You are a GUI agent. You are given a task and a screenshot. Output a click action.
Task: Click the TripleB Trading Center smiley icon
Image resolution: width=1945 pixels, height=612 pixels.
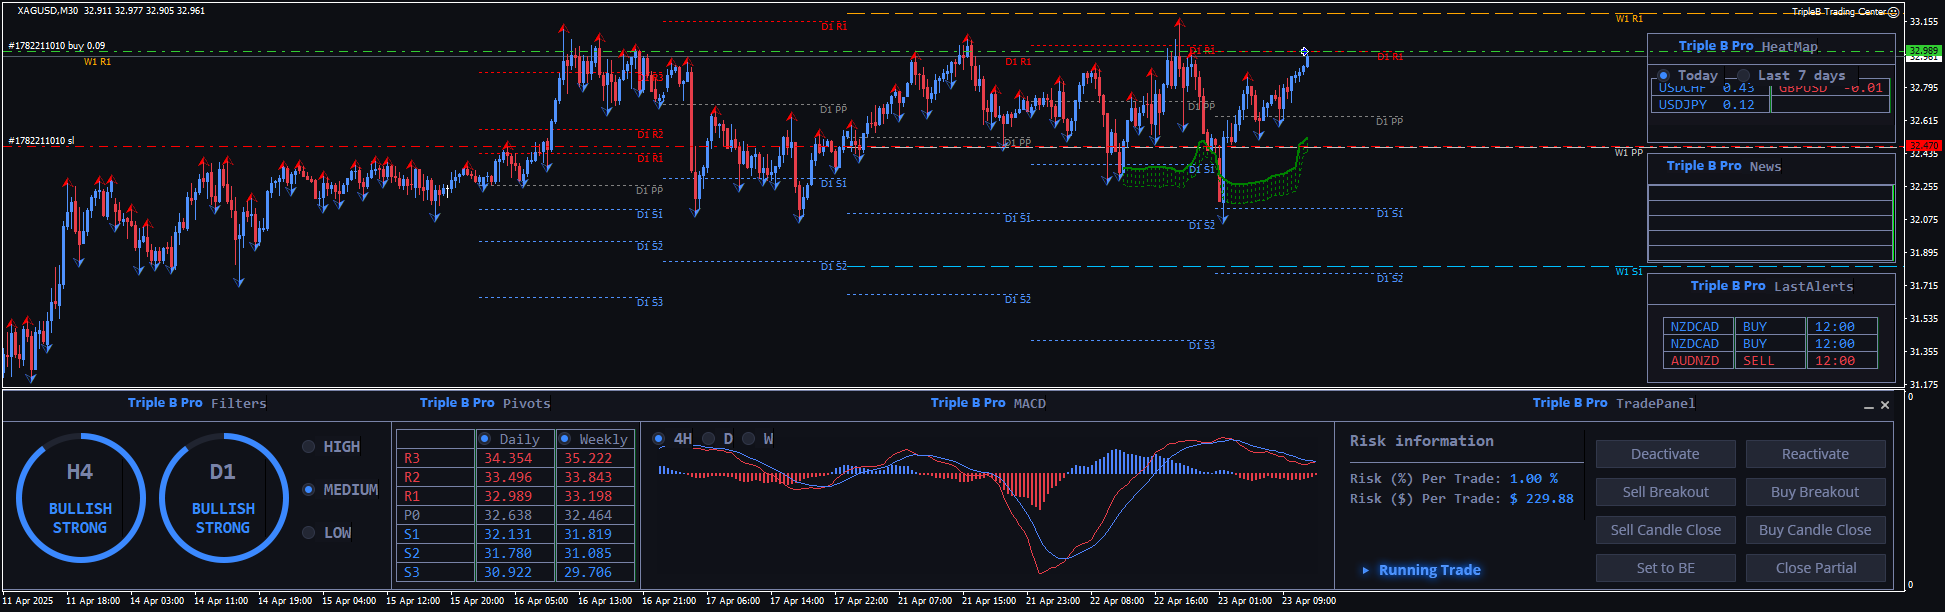pos(1893,12)
